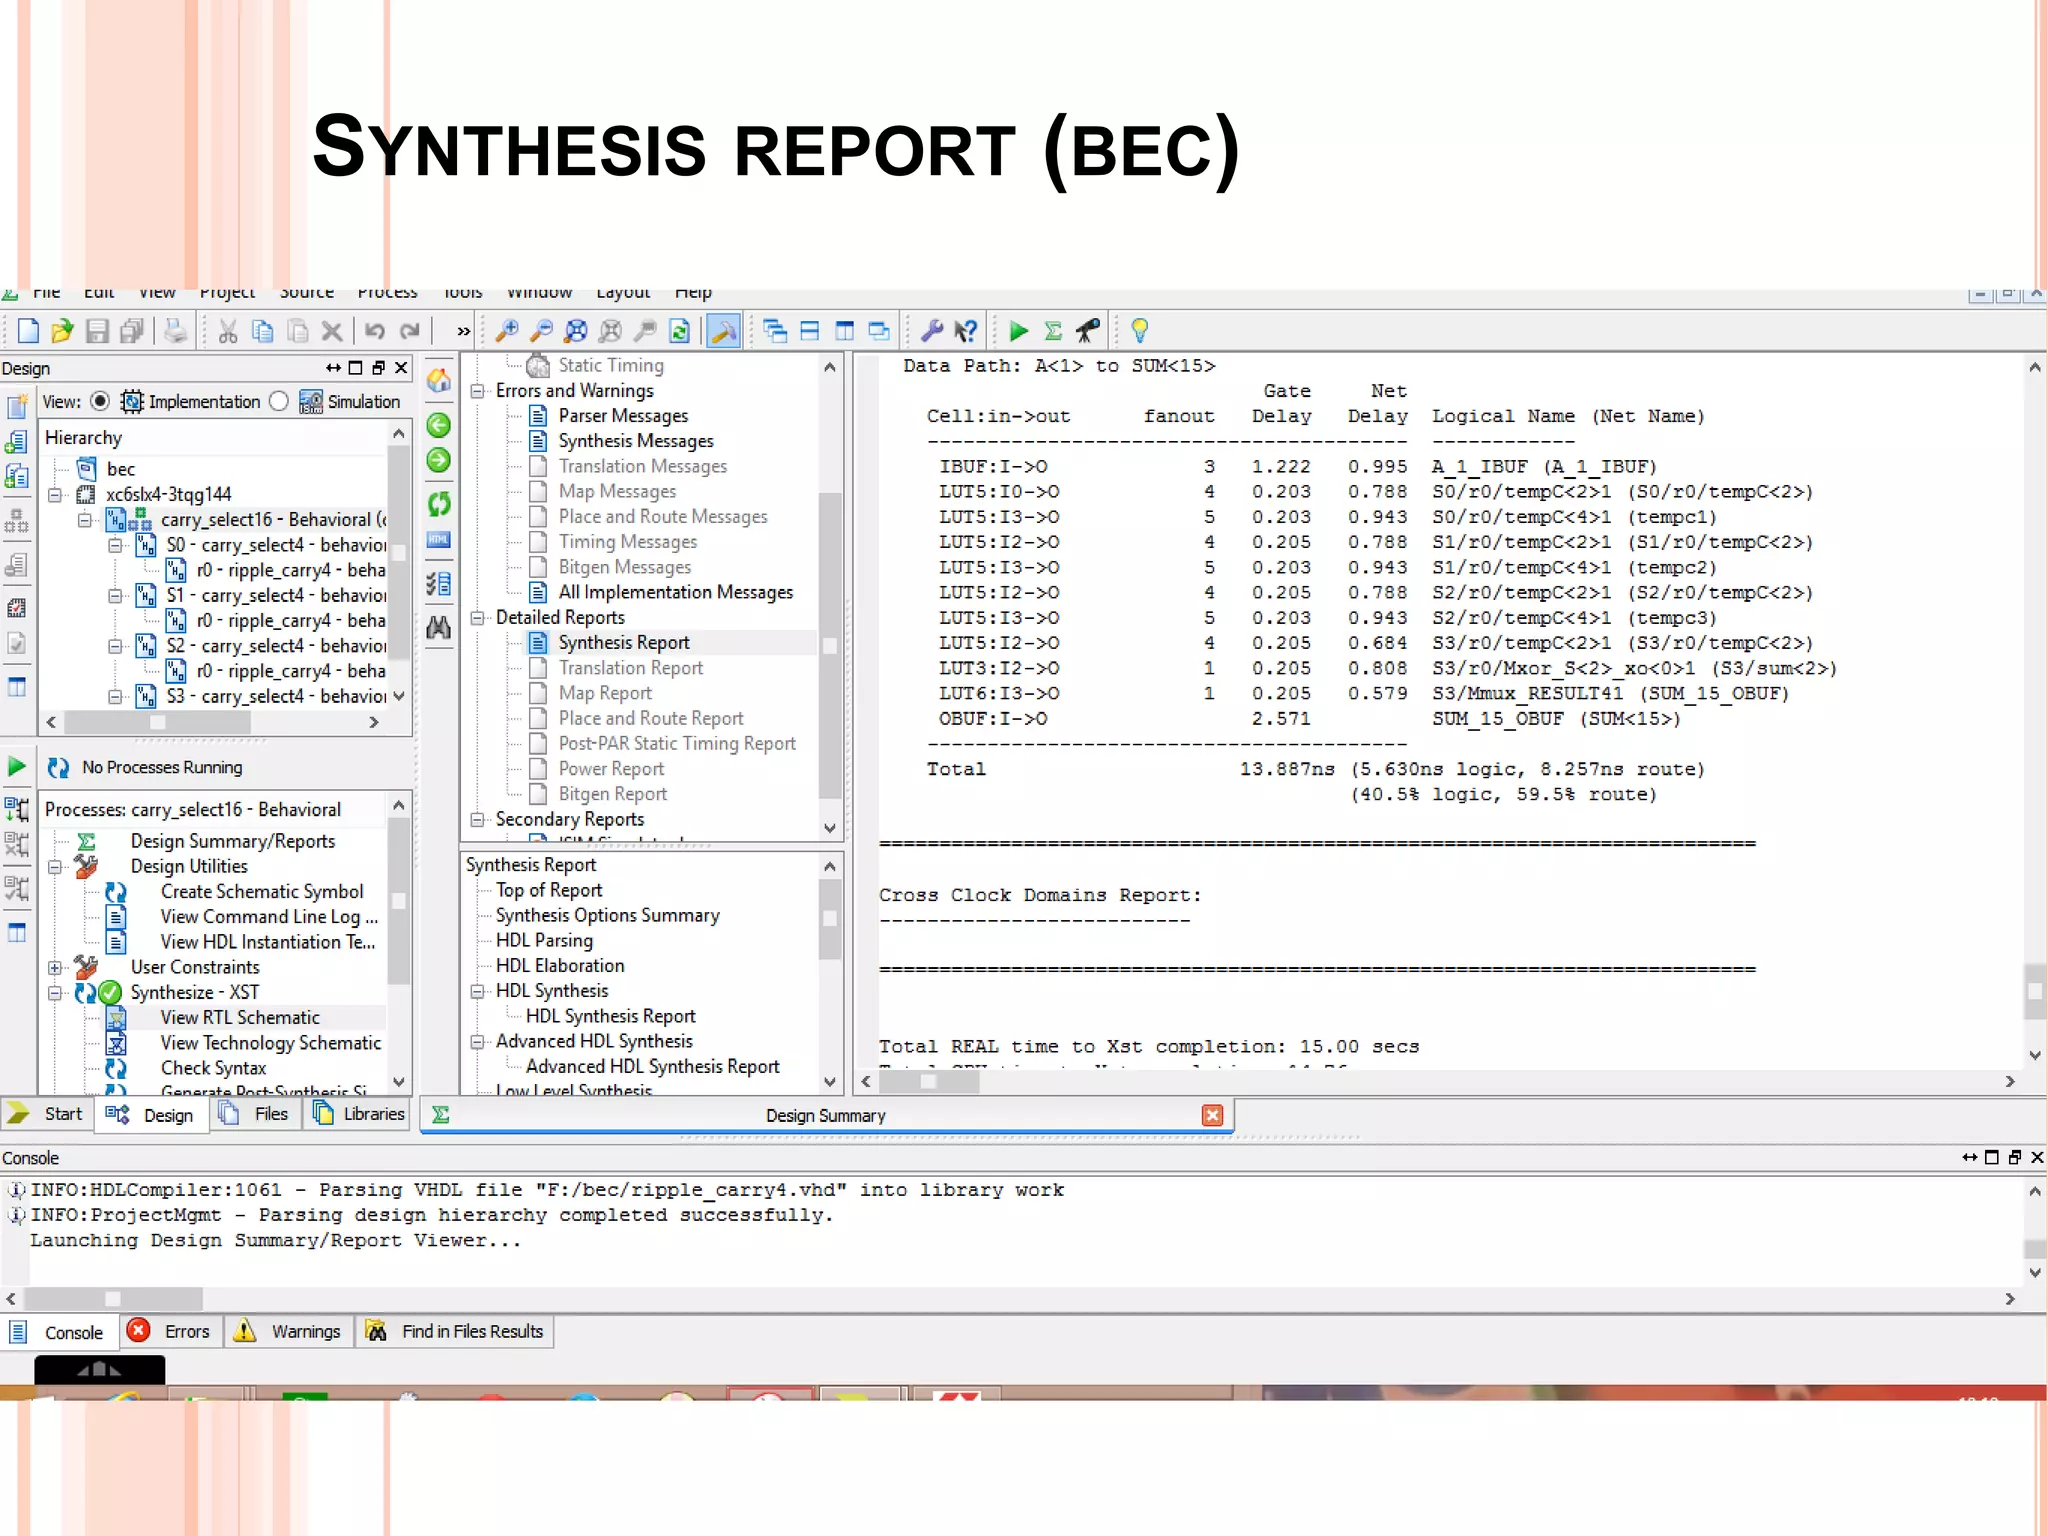Click the binoculars find icon

pos(438,627)
